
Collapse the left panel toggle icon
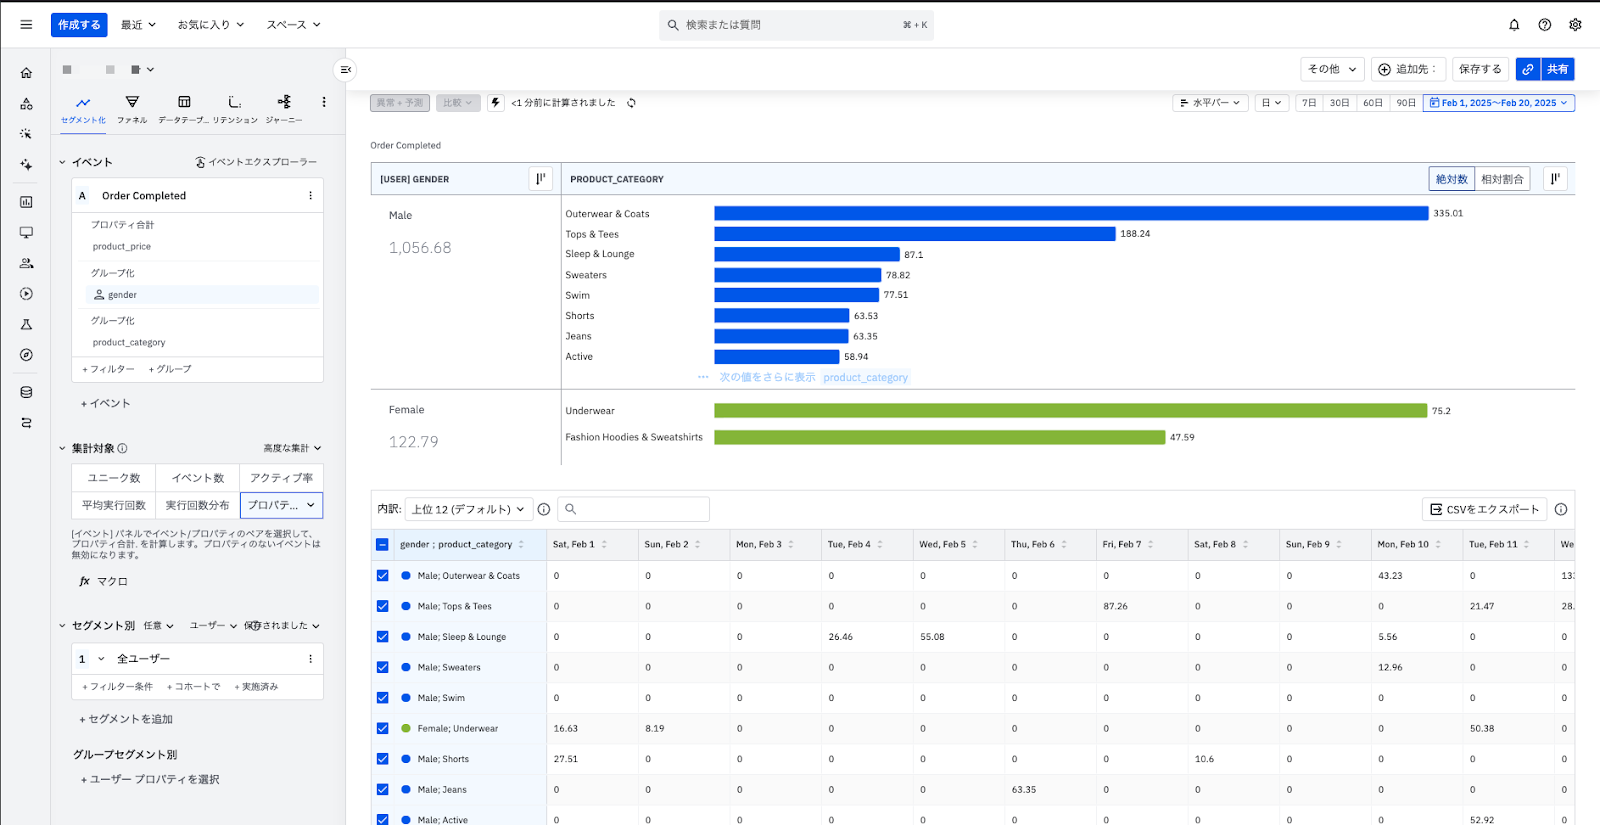pyautogui.click(x=345, y=69)
